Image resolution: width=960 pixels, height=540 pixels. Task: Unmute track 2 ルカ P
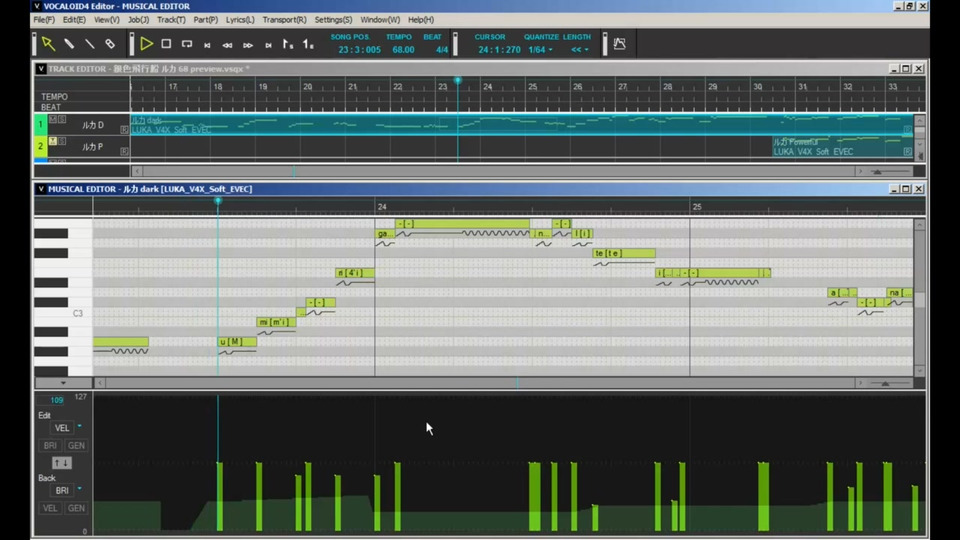(53, 141)
